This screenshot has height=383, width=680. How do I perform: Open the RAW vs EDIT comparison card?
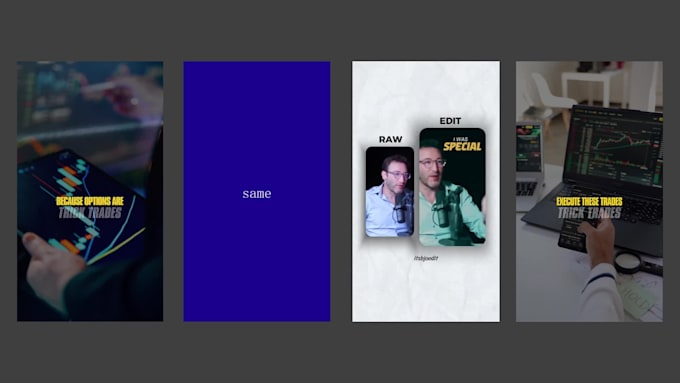(426, 191)
